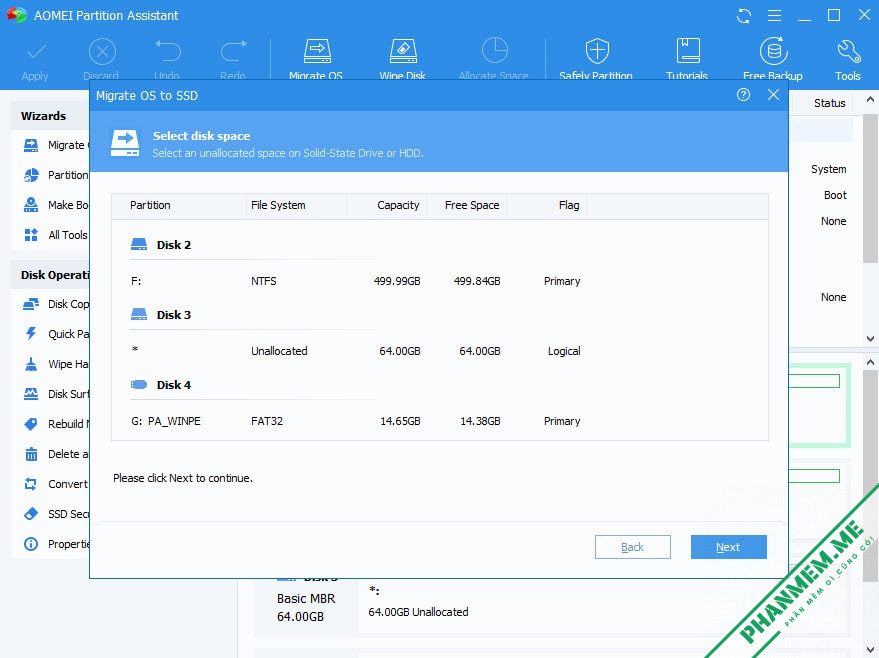Image resolution: width=879 pixels, height=658 pixels.
Task: Click the Next button
Action: [x=728, y=547]
